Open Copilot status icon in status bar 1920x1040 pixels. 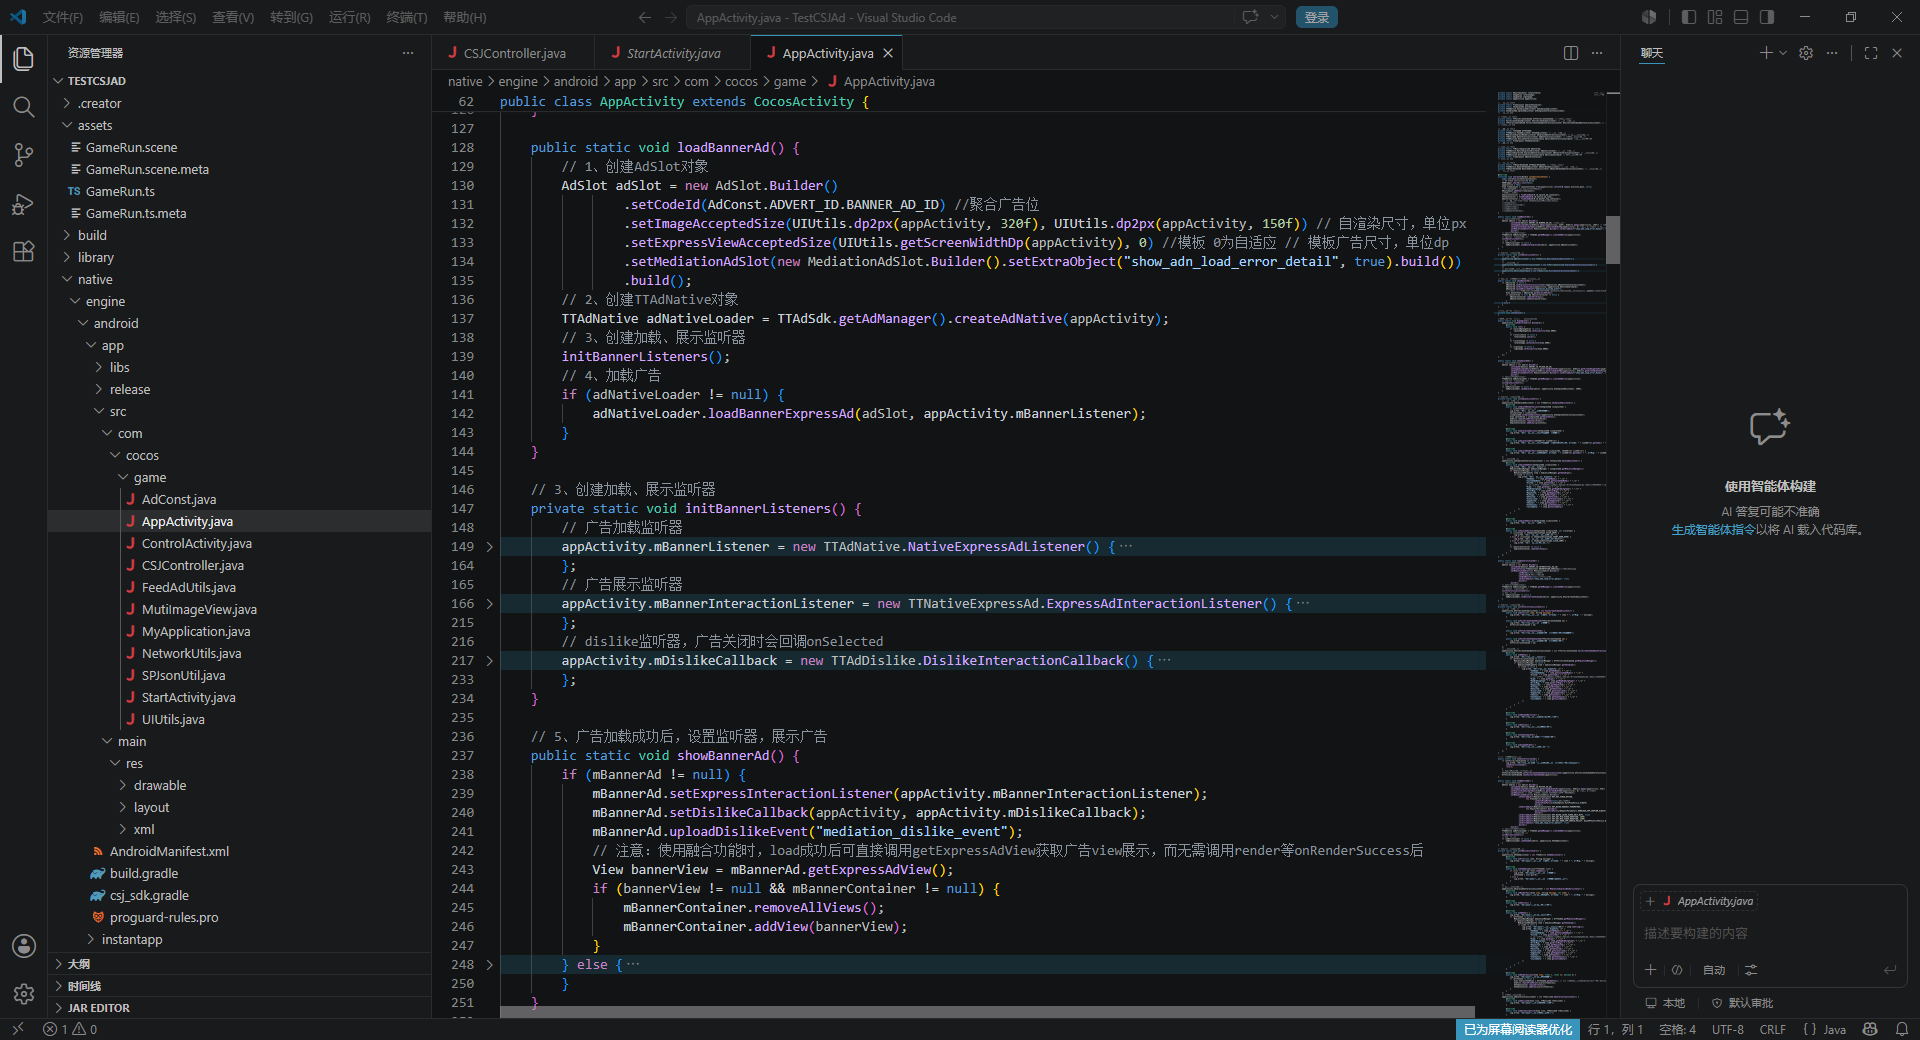[x=1870, y=1029]
